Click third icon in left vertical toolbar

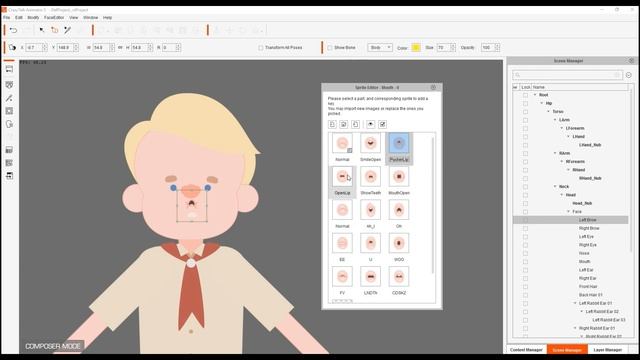click(9, 98)
